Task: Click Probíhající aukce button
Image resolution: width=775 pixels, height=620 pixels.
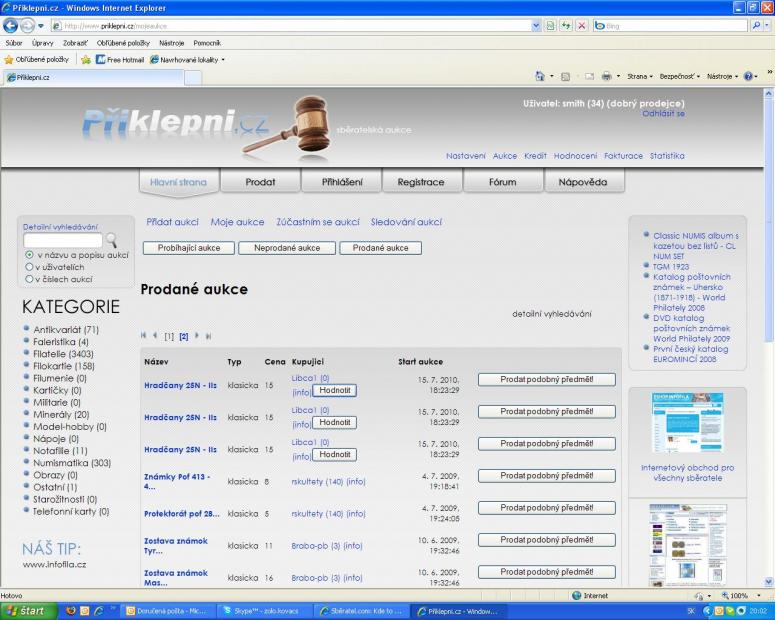Action: pos(189,248)
